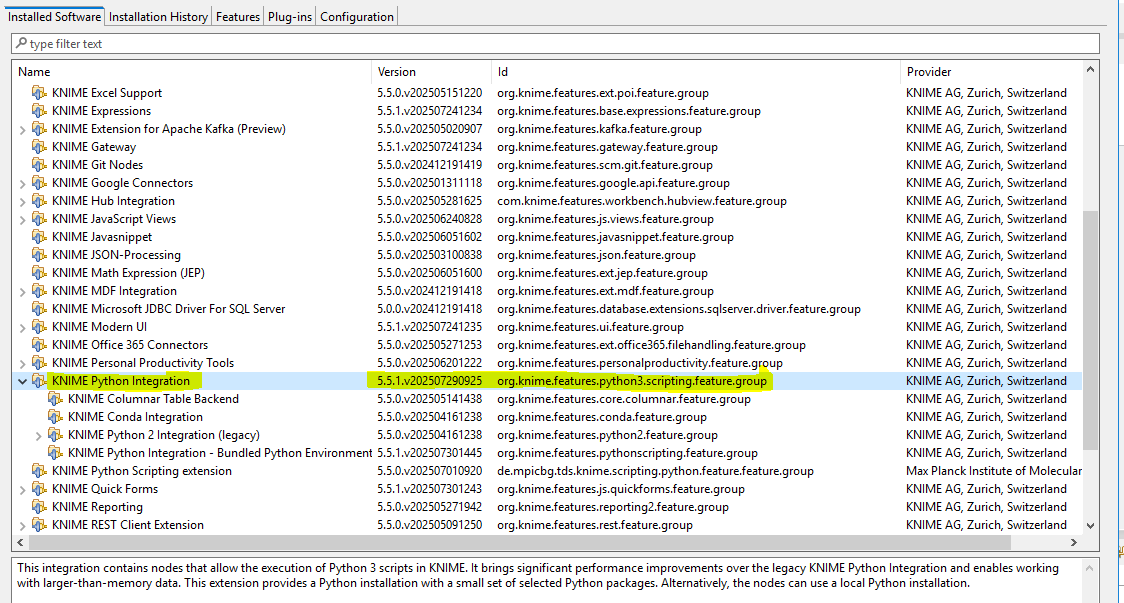Click the KNIME Conda Integration feature icon
Screen dimensions: 1124x603
[x=55, y=417]
